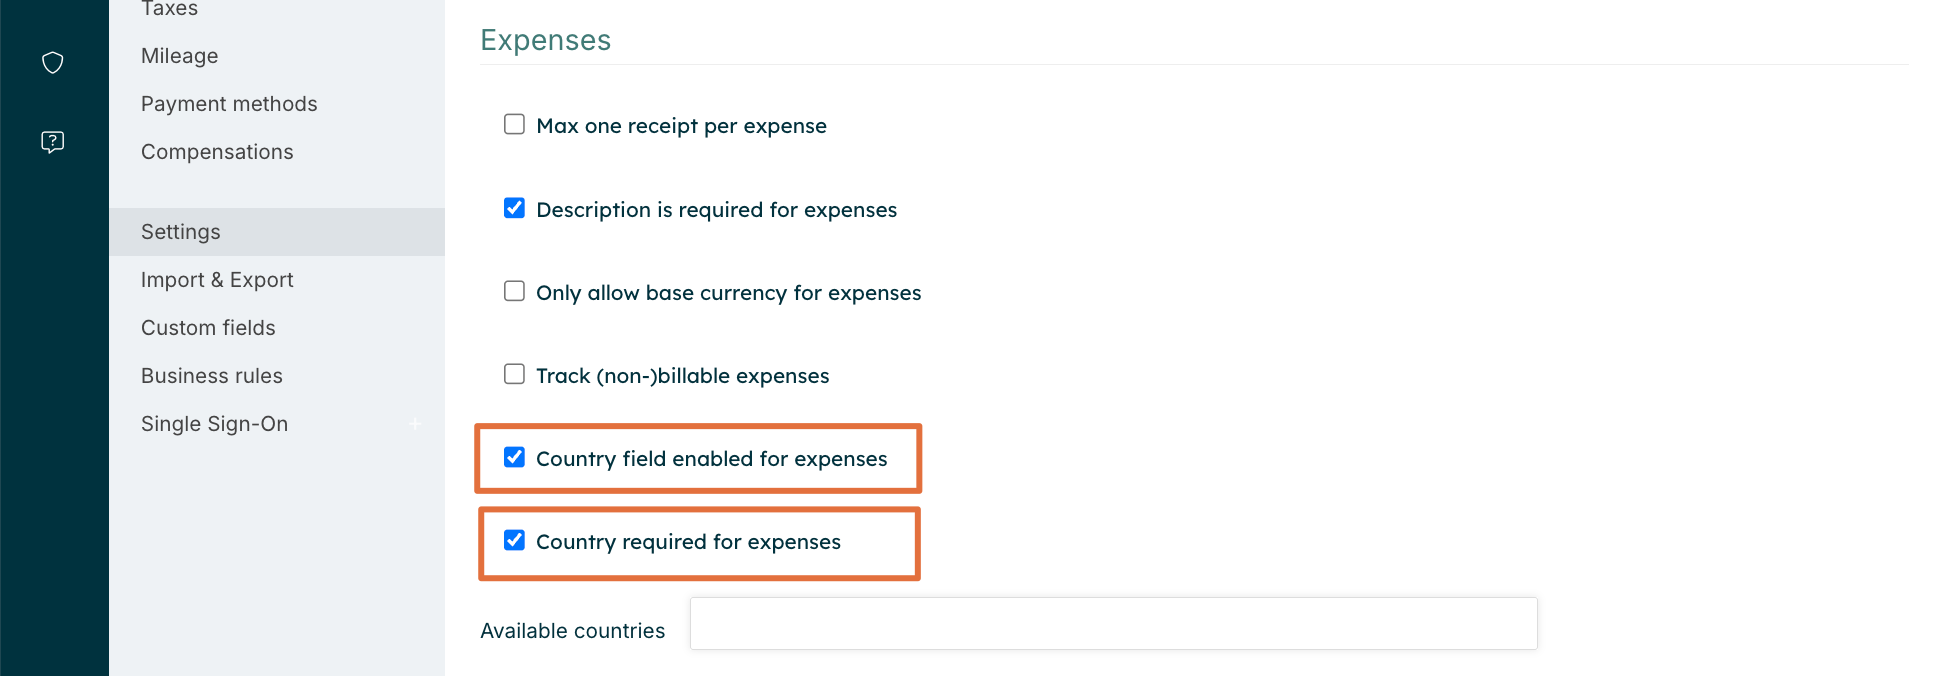Click the shield icon in the dark sidebar
The image size is (1950, 676).
coord(53,63)
